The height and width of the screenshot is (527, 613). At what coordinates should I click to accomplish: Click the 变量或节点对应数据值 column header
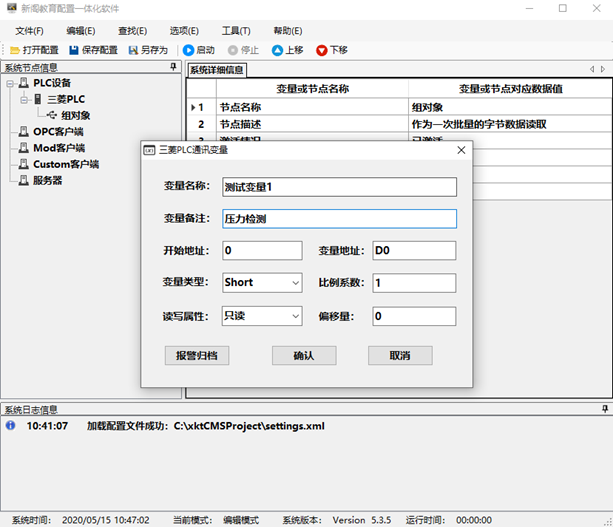[x=510, y=88]
